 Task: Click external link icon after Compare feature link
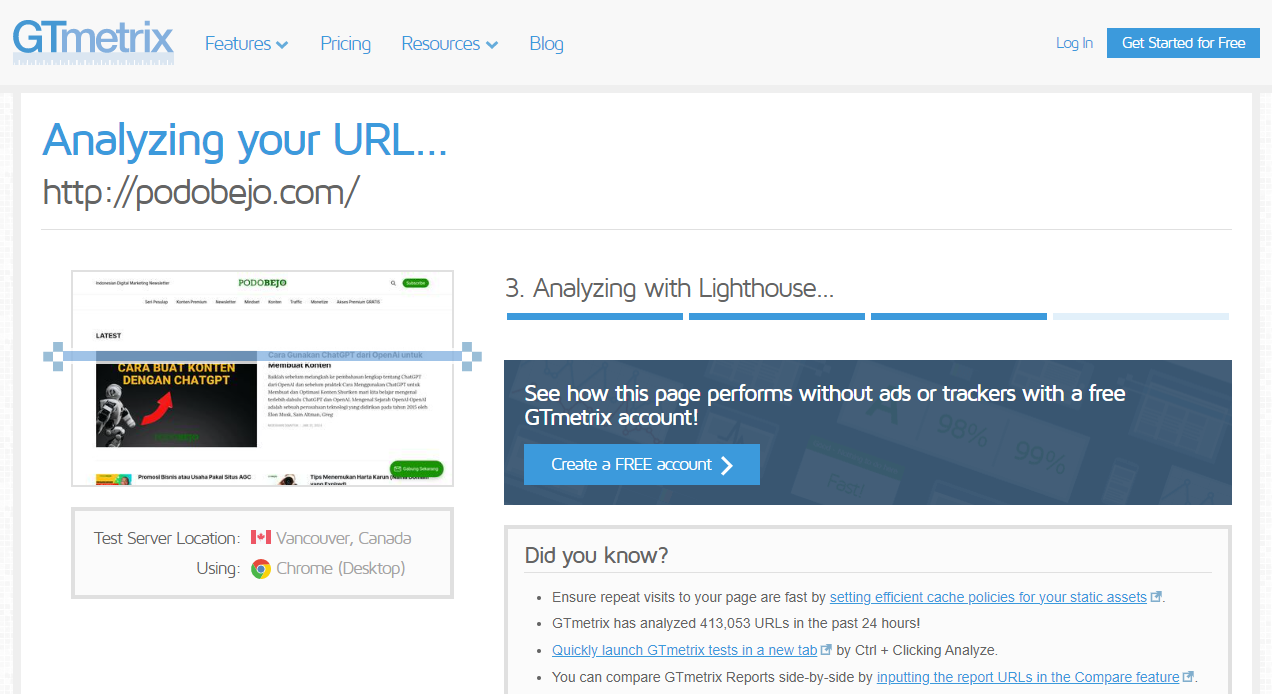[x=1188, y=677]
